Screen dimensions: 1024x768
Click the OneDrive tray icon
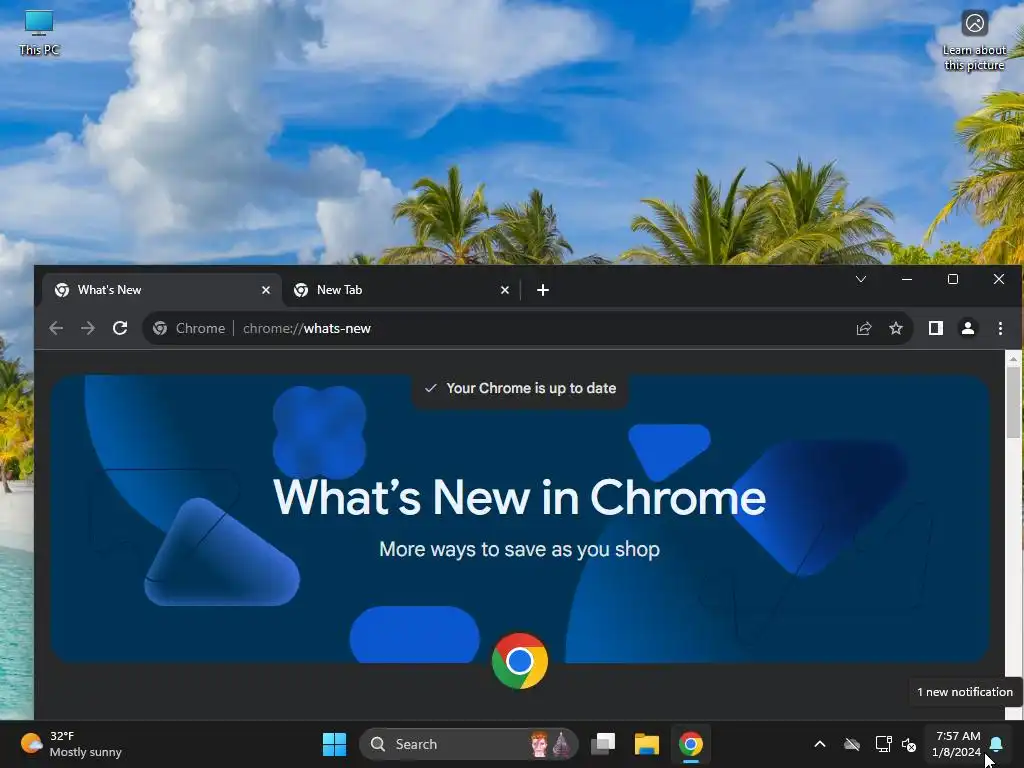(x=852, y=744)
